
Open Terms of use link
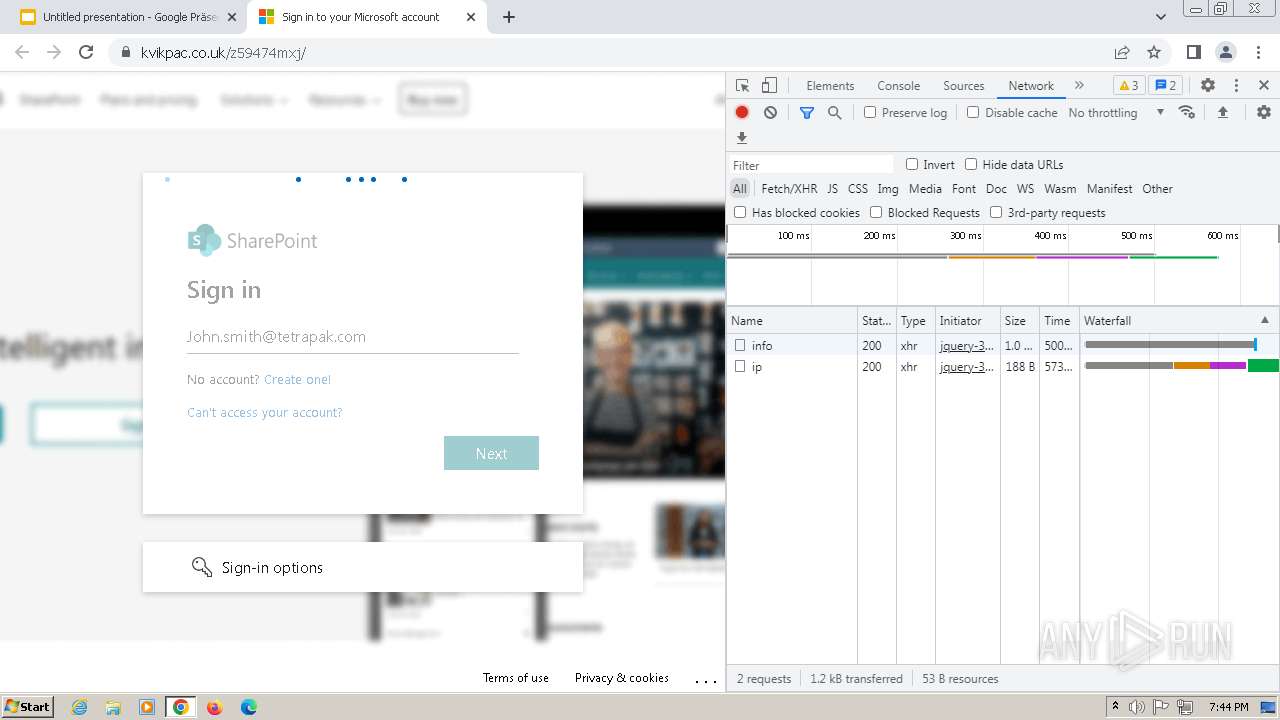[x=516, y=678]
